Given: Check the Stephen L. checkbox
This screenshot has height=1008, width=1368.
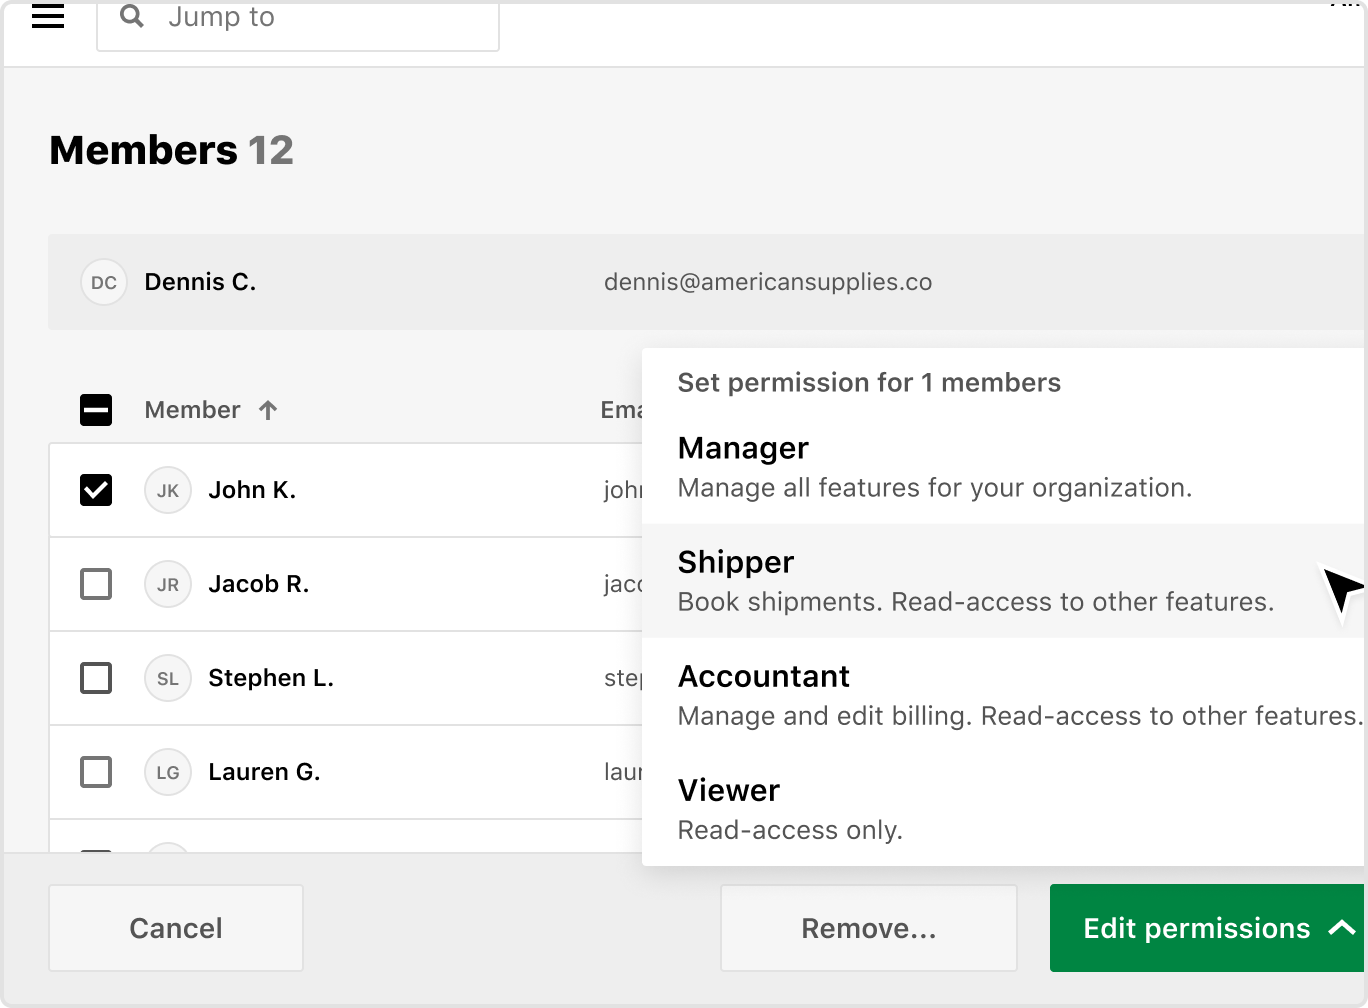Looking at the screenshot, I should point(96,678).
